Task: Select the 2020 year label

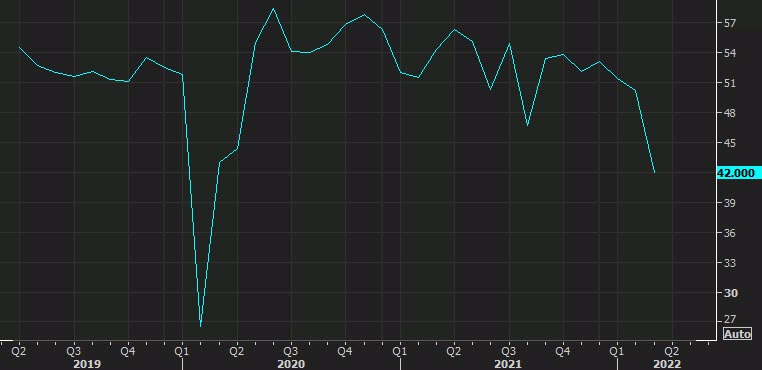Action: tap(291, 364)
